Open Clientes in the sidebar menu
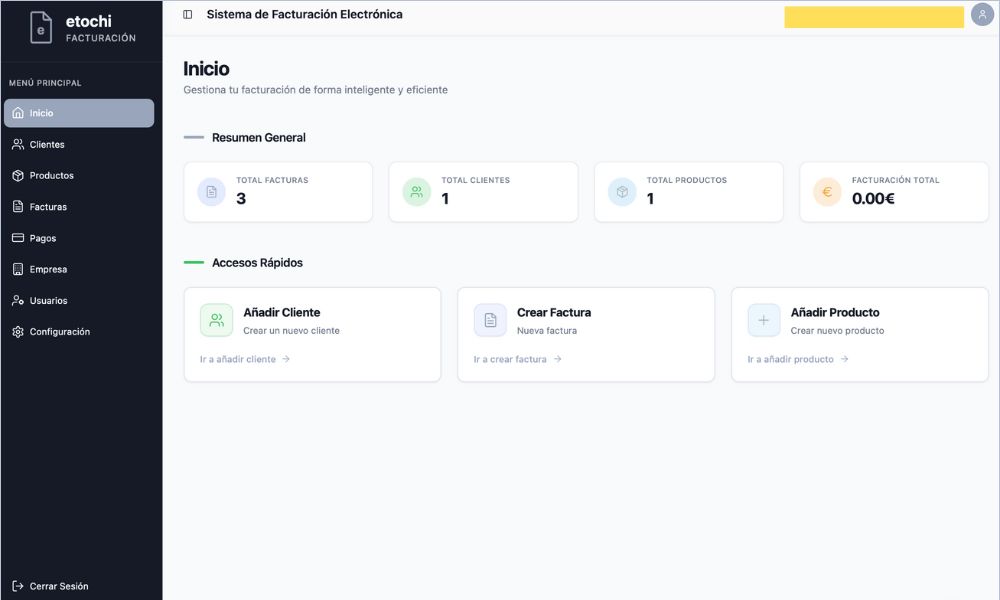This screenshot has height=600, width=1000. [47, 145]
